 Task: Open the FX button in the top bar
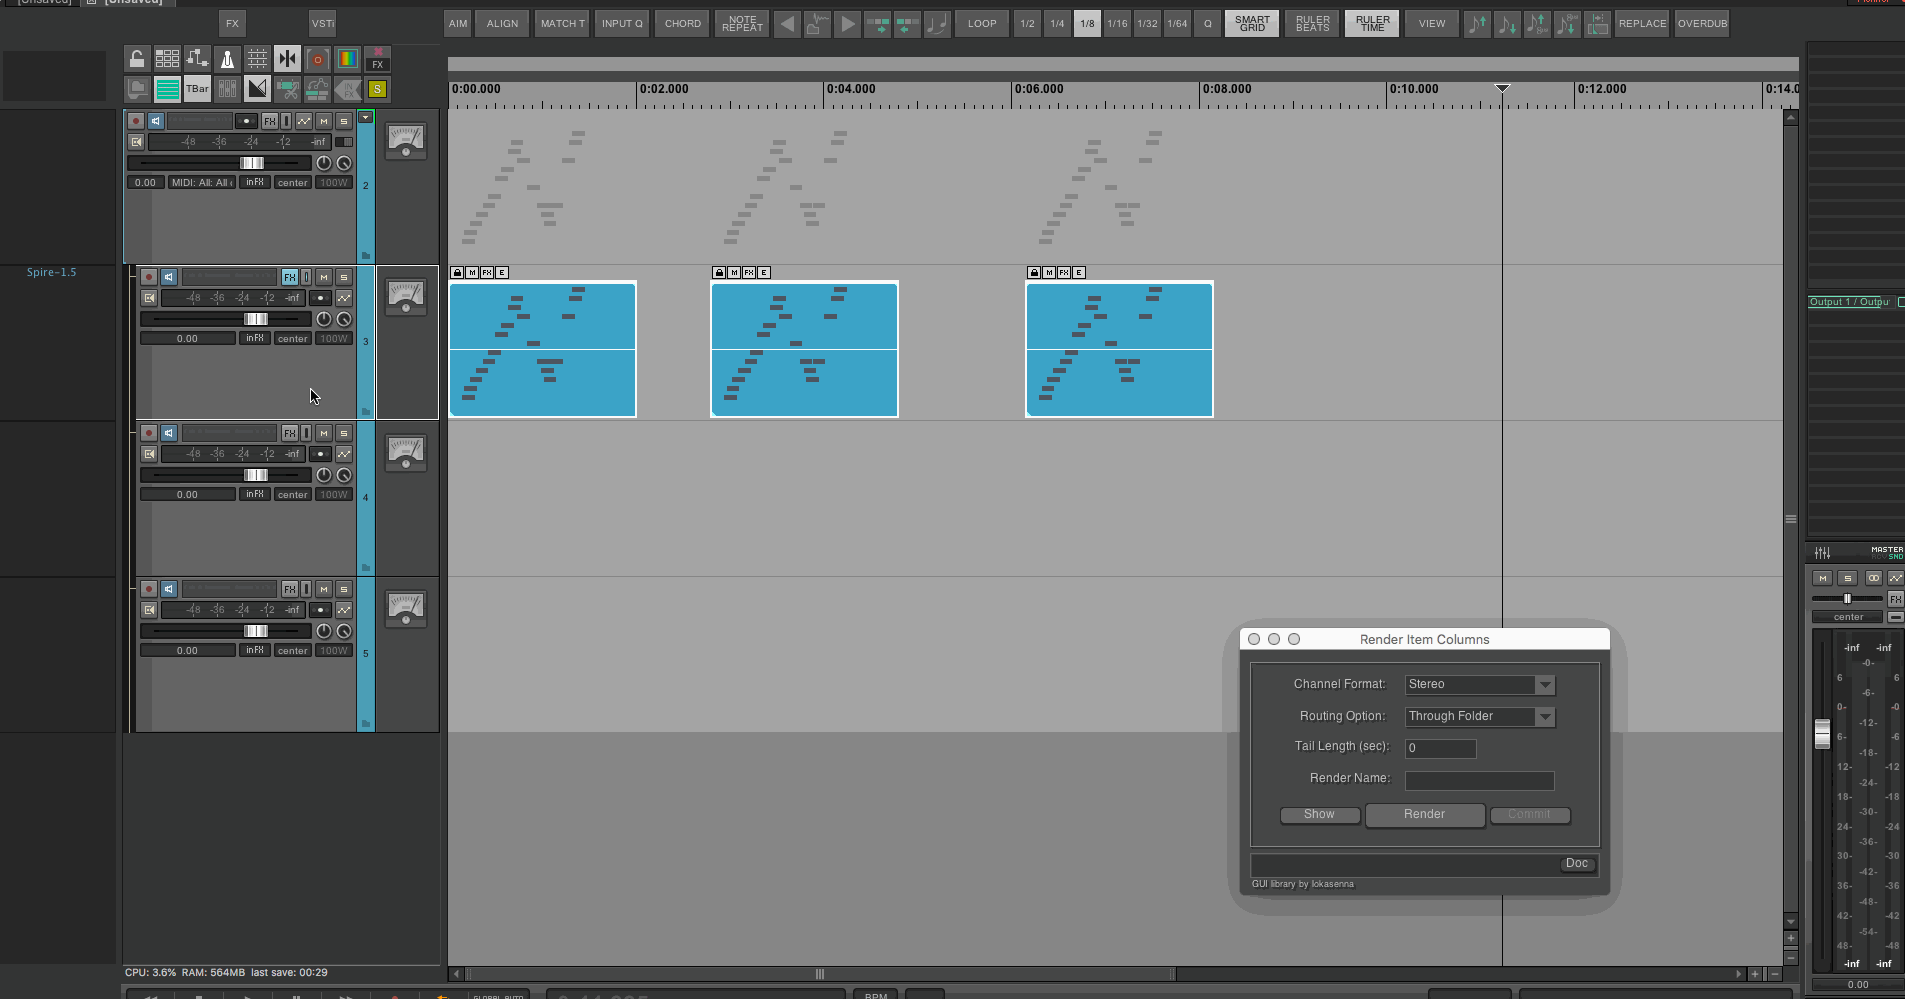pos(232,24)
